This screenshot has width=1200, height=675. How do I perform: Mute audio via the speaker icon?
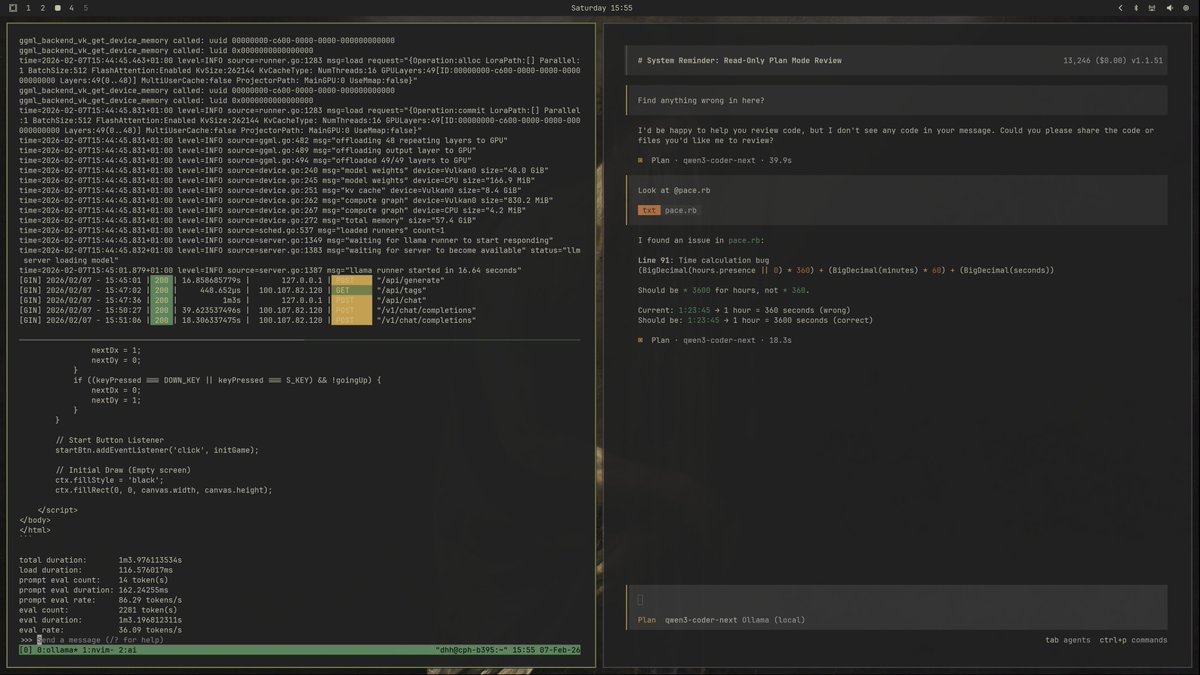click(1170, 8)
